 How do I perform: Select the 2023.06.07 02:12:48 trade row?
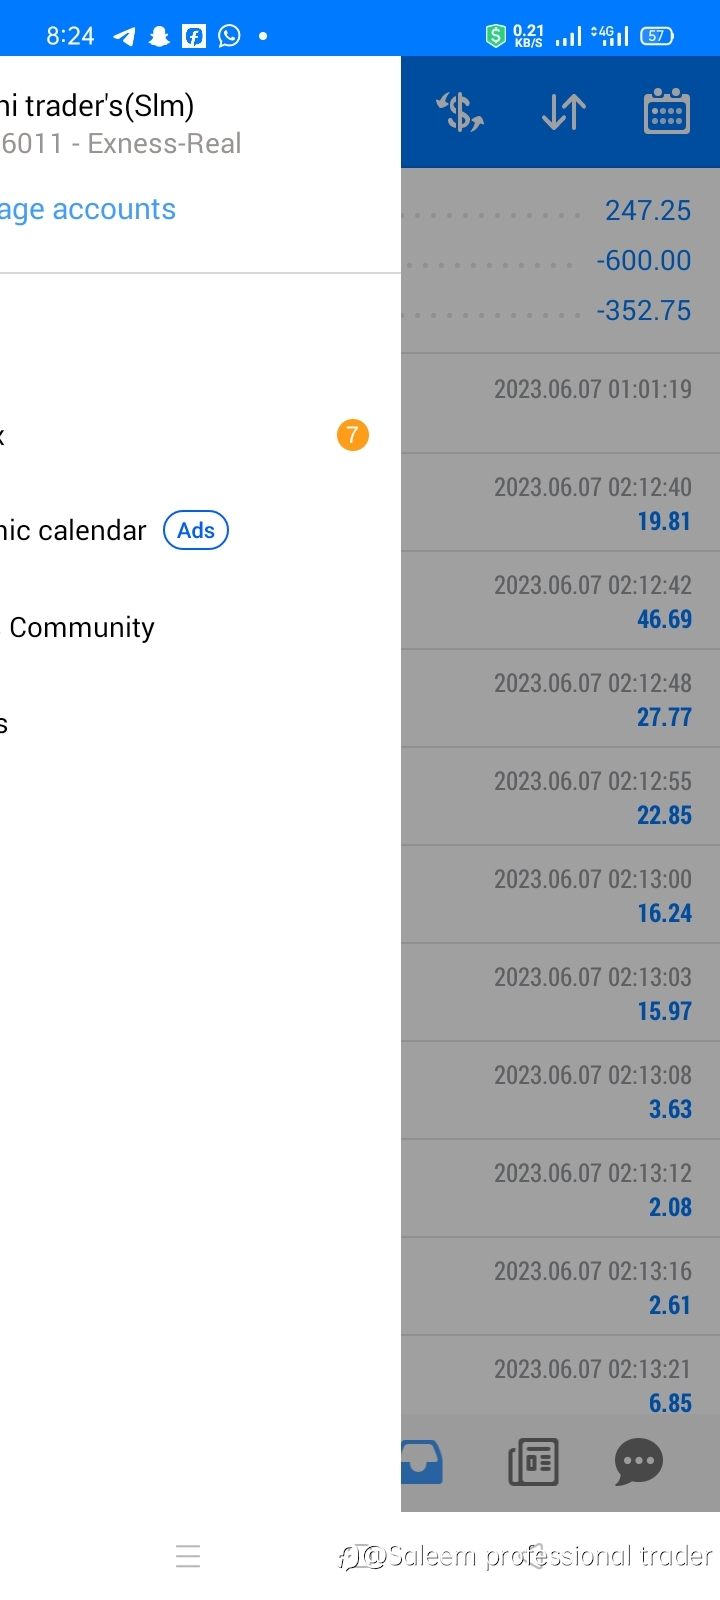(560, 699)
